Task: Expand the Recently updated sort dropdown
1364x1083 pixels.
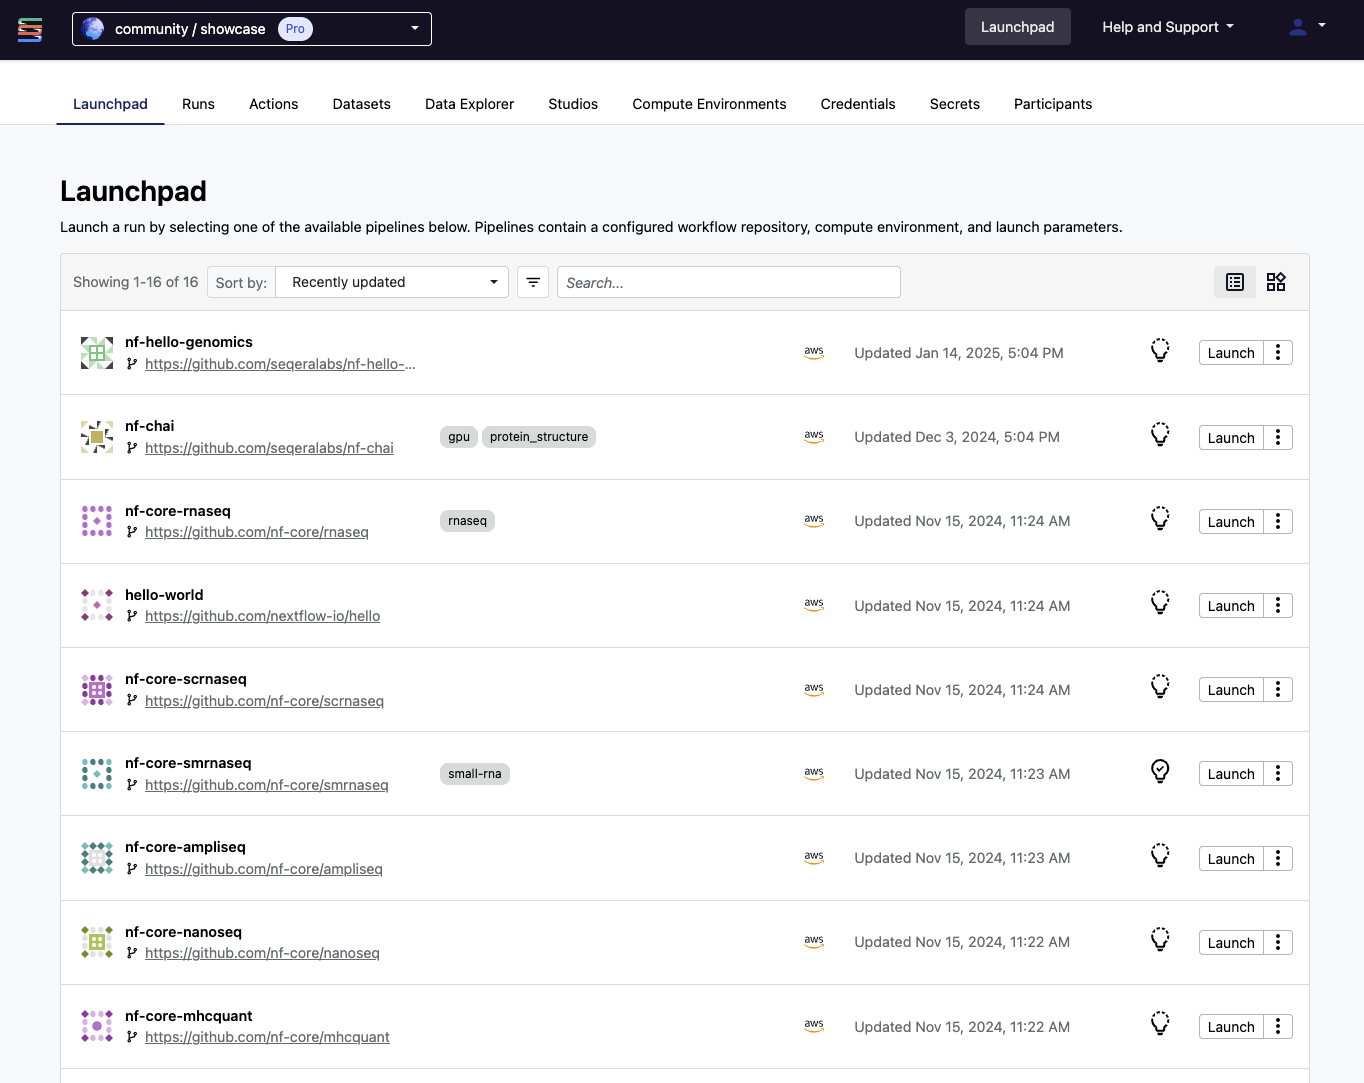Action: click(x=392, y=282)
